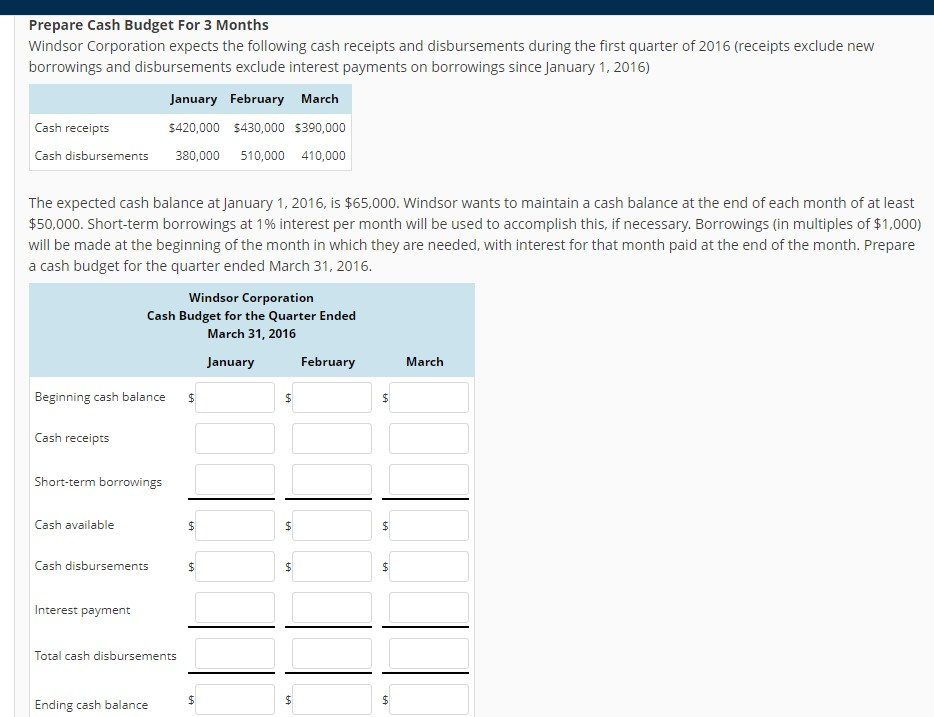Click the 410,000 March disbursements value
This screenshot has width=934, height=717.
pyautogui.click(x=323, y=155)
